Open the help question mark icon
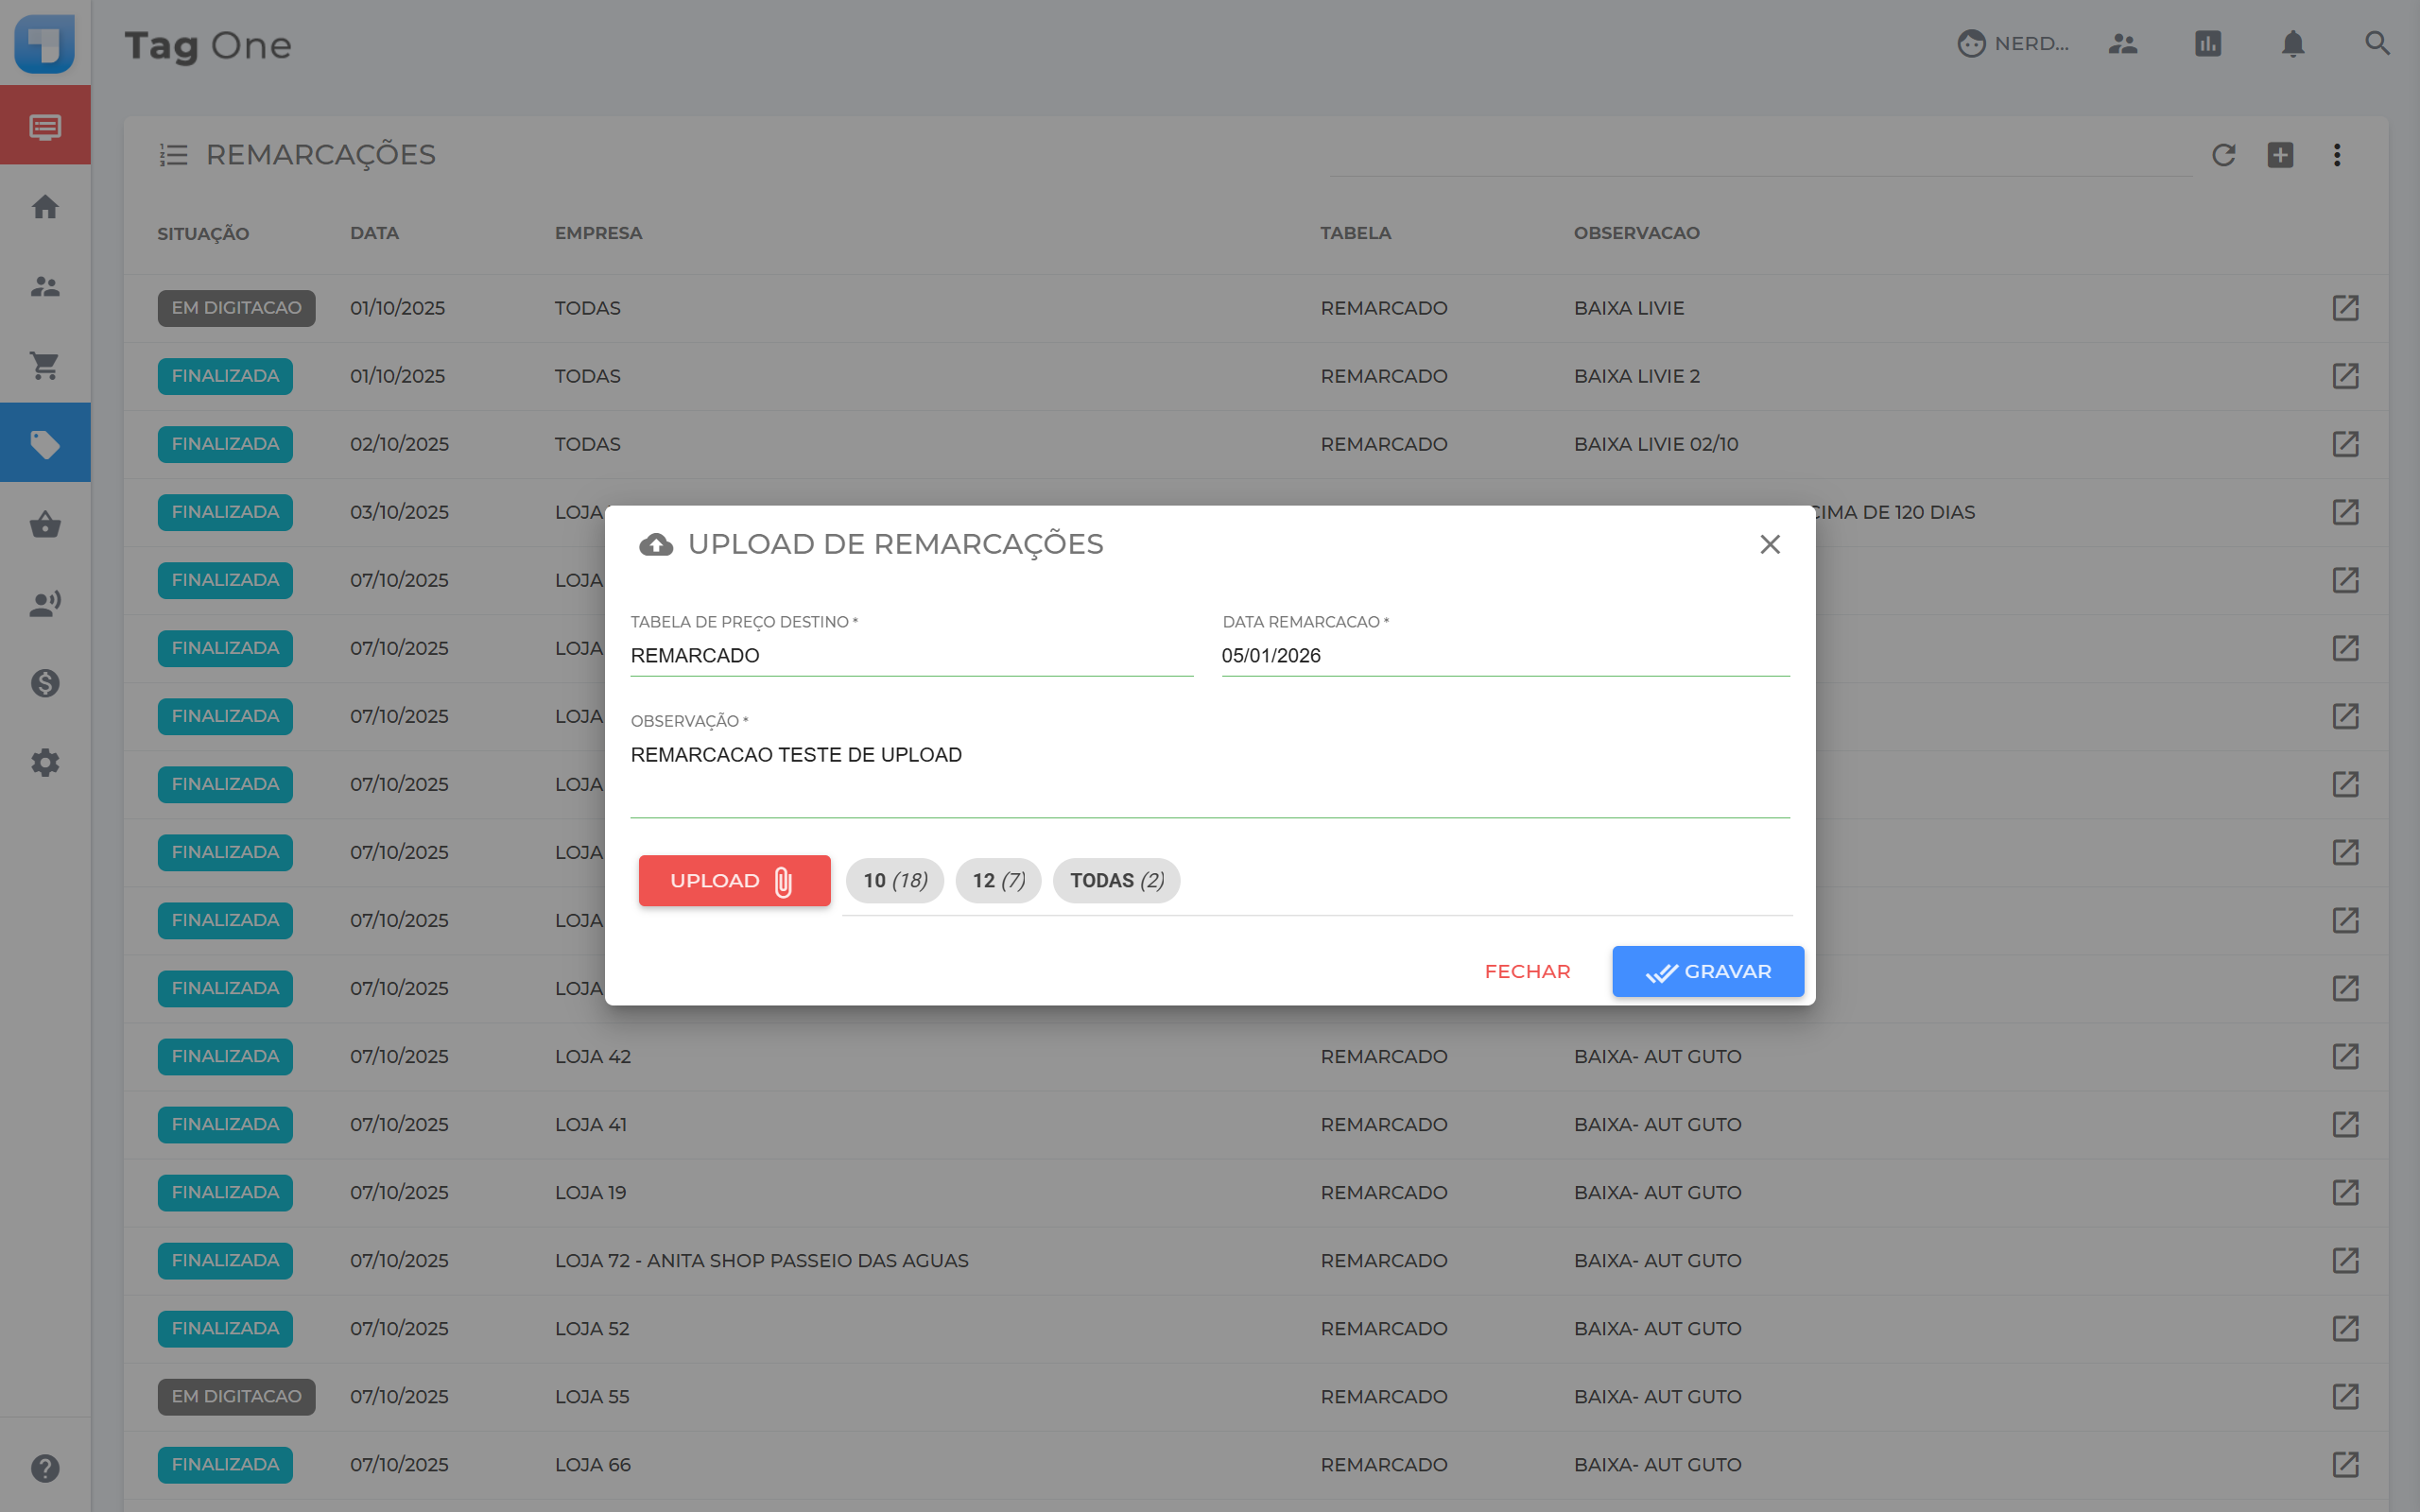Image resolution: width=2420 pixels, height=1512 pixels. click(x=45, y=1467)
